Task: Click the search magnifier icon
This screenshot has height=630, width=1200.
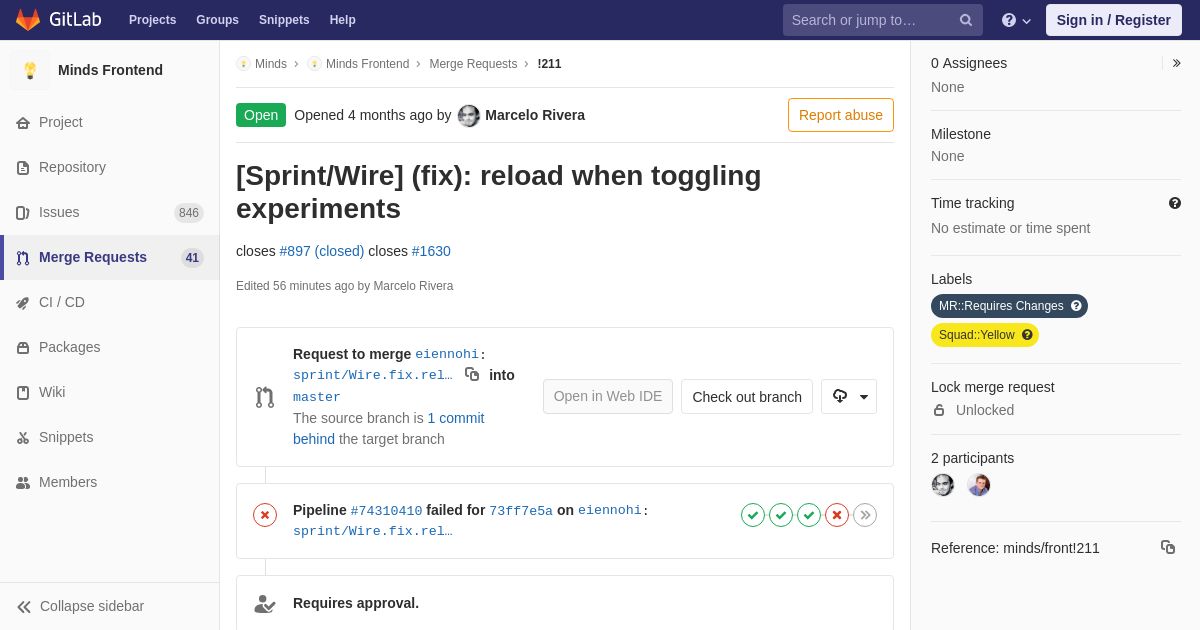Action: pos(966,20)
